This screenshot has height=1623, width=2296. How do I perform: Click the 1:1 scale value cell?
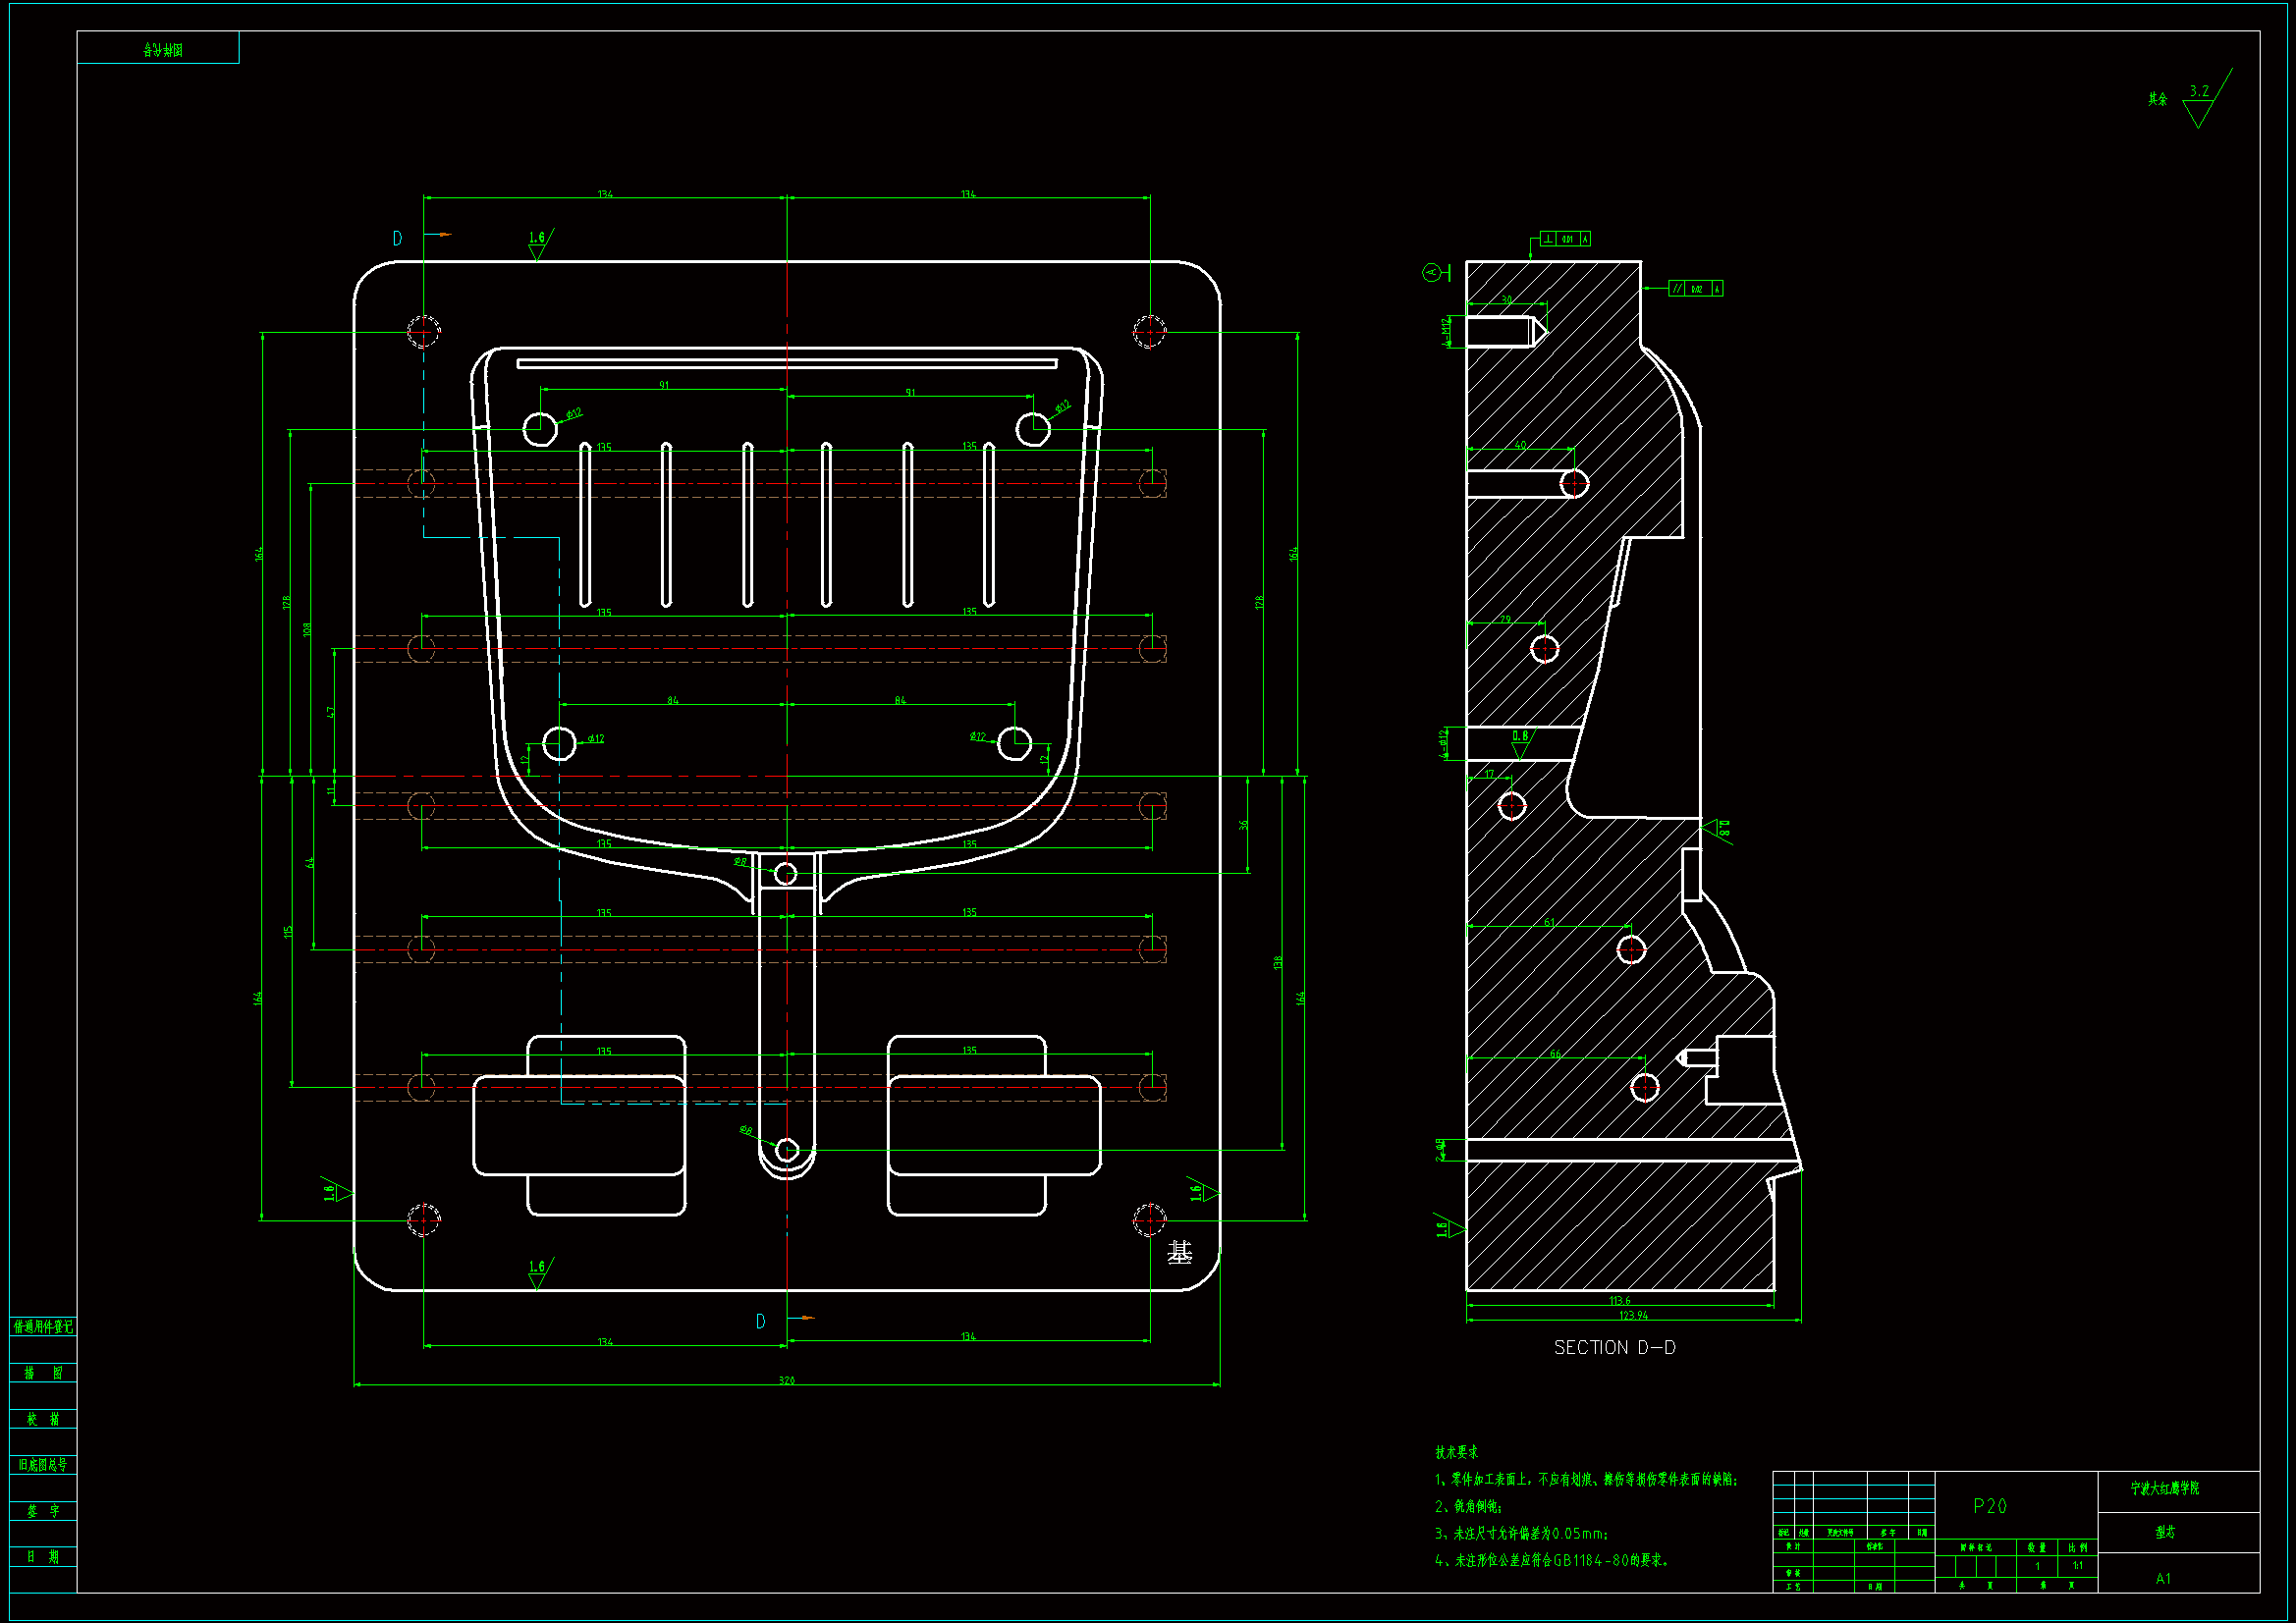tap(2077, 1566)
